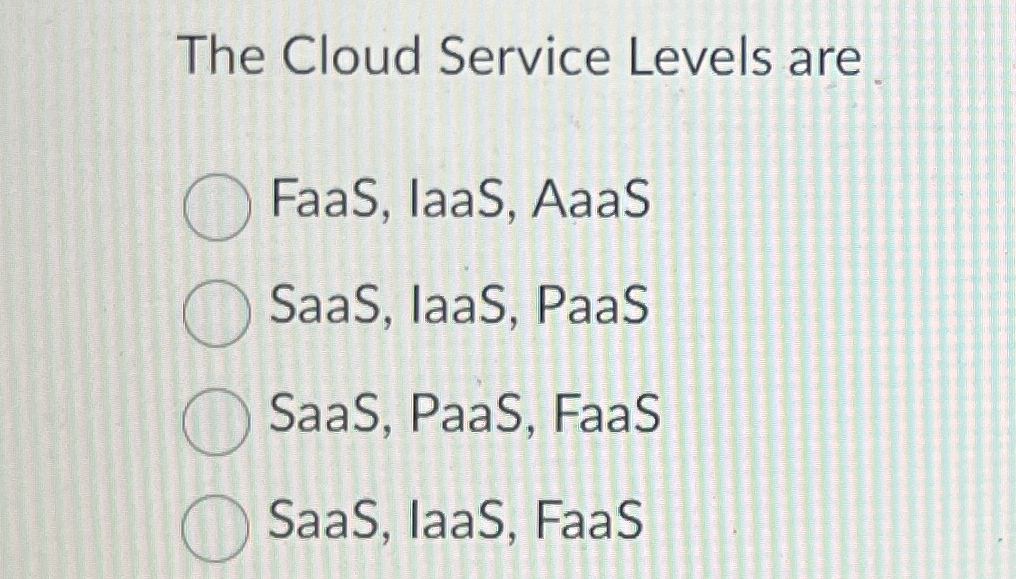
Task: Select the radio button for SaaS, IaaS, FaaS
Action: 218,524
